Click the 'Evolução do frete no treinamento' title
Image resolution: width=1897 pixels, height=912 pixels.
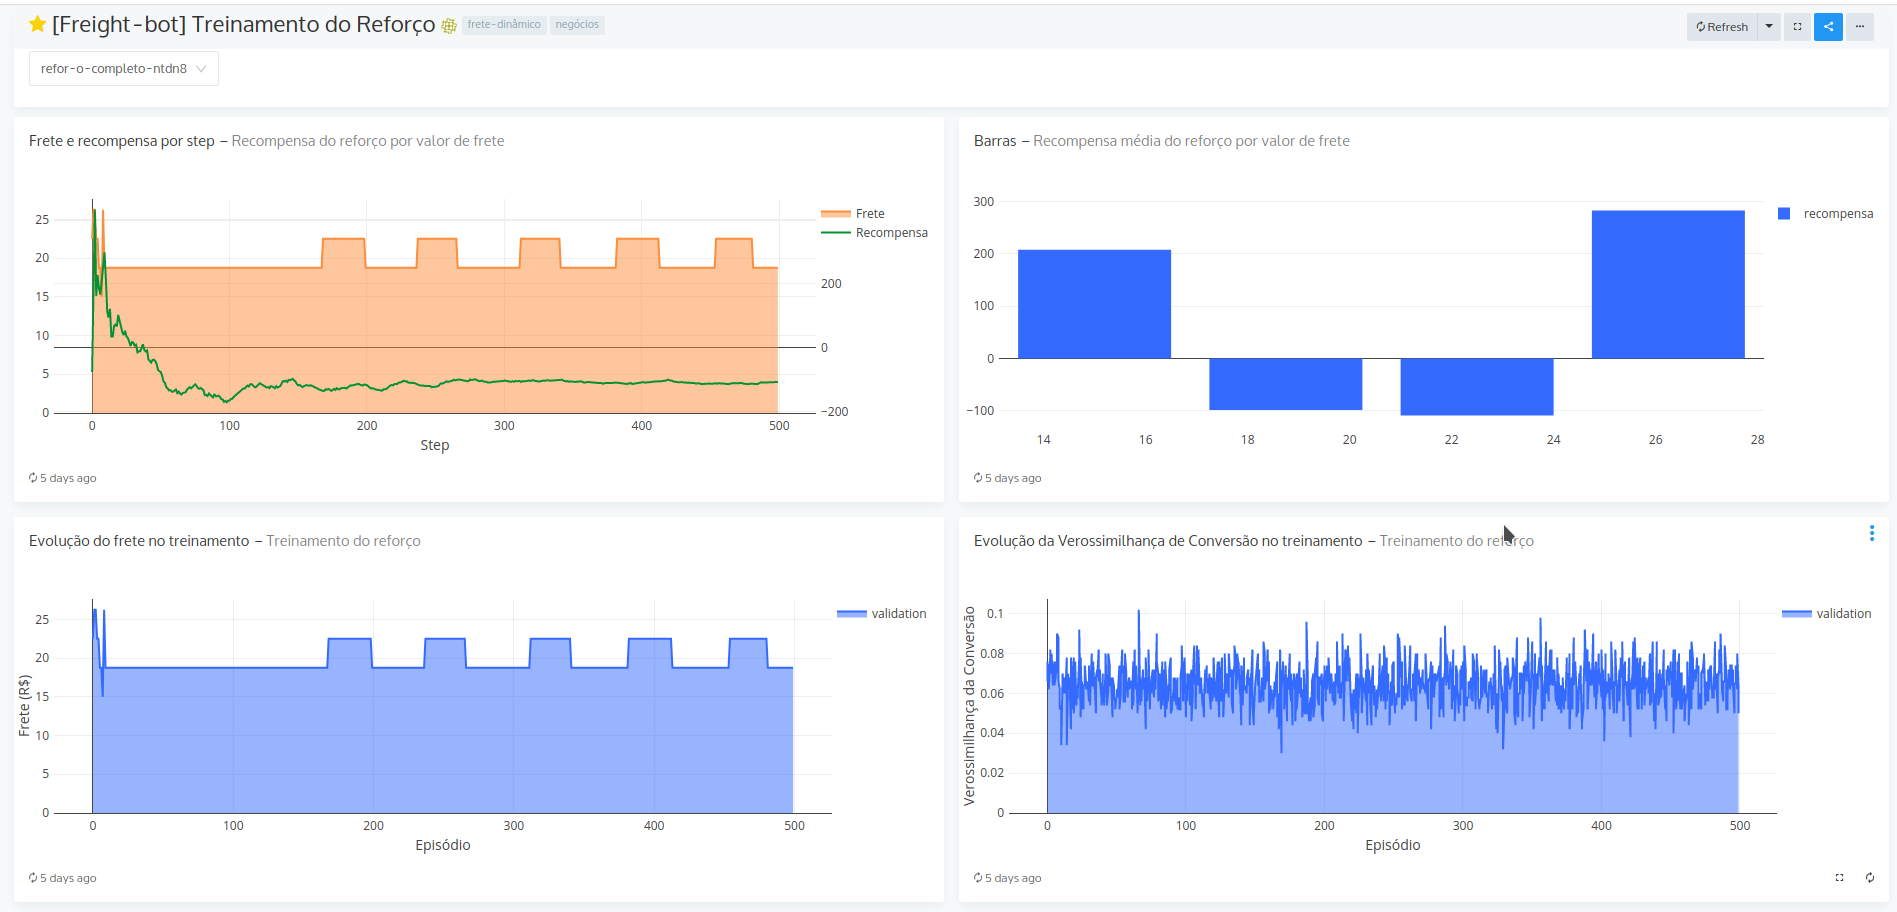tap(139, 541)
